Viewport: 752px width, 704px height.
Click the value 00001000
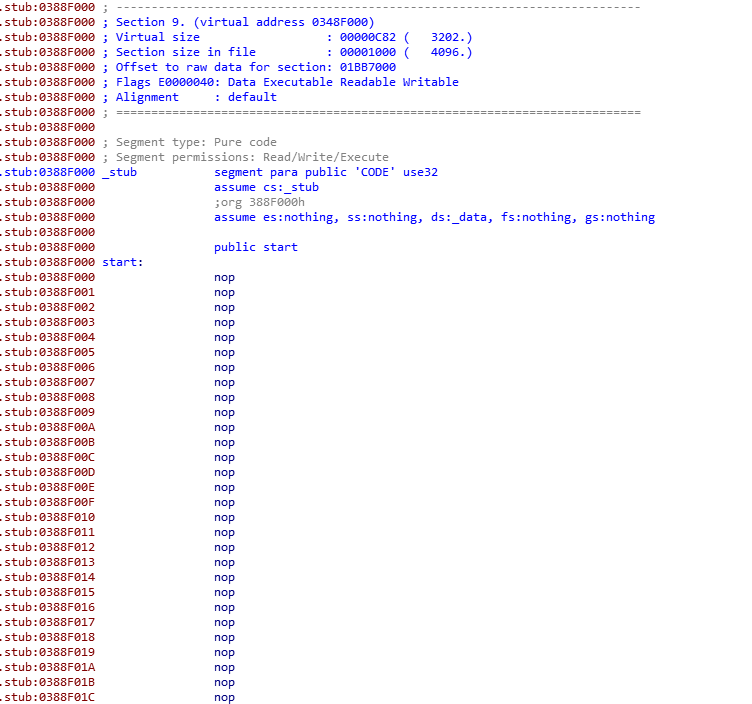coord(368,52)
